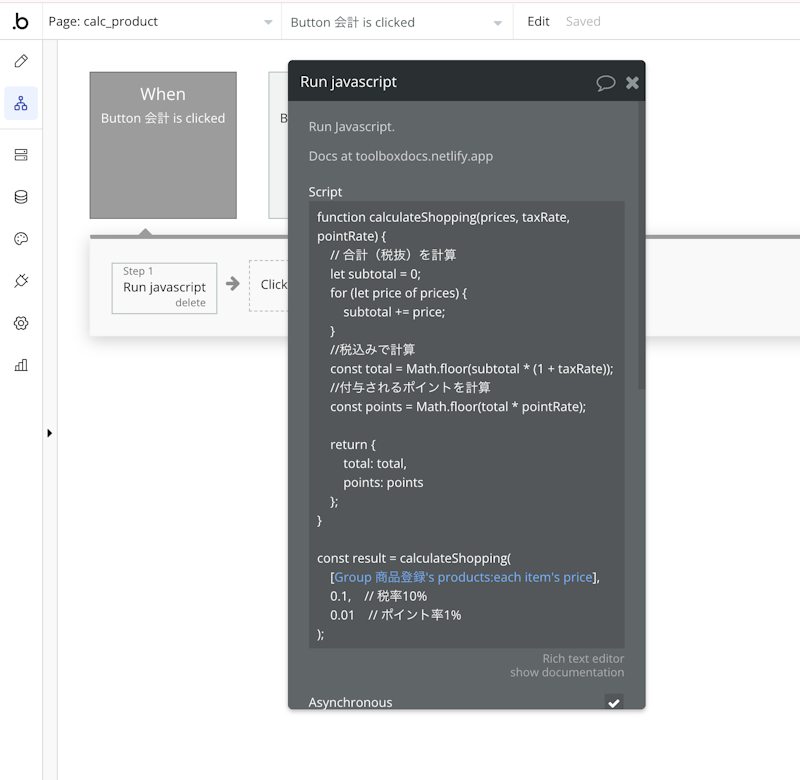Viewport: 800px width, 780px height.
Task: Open the Settings gear icon
Action: point(21,323)
